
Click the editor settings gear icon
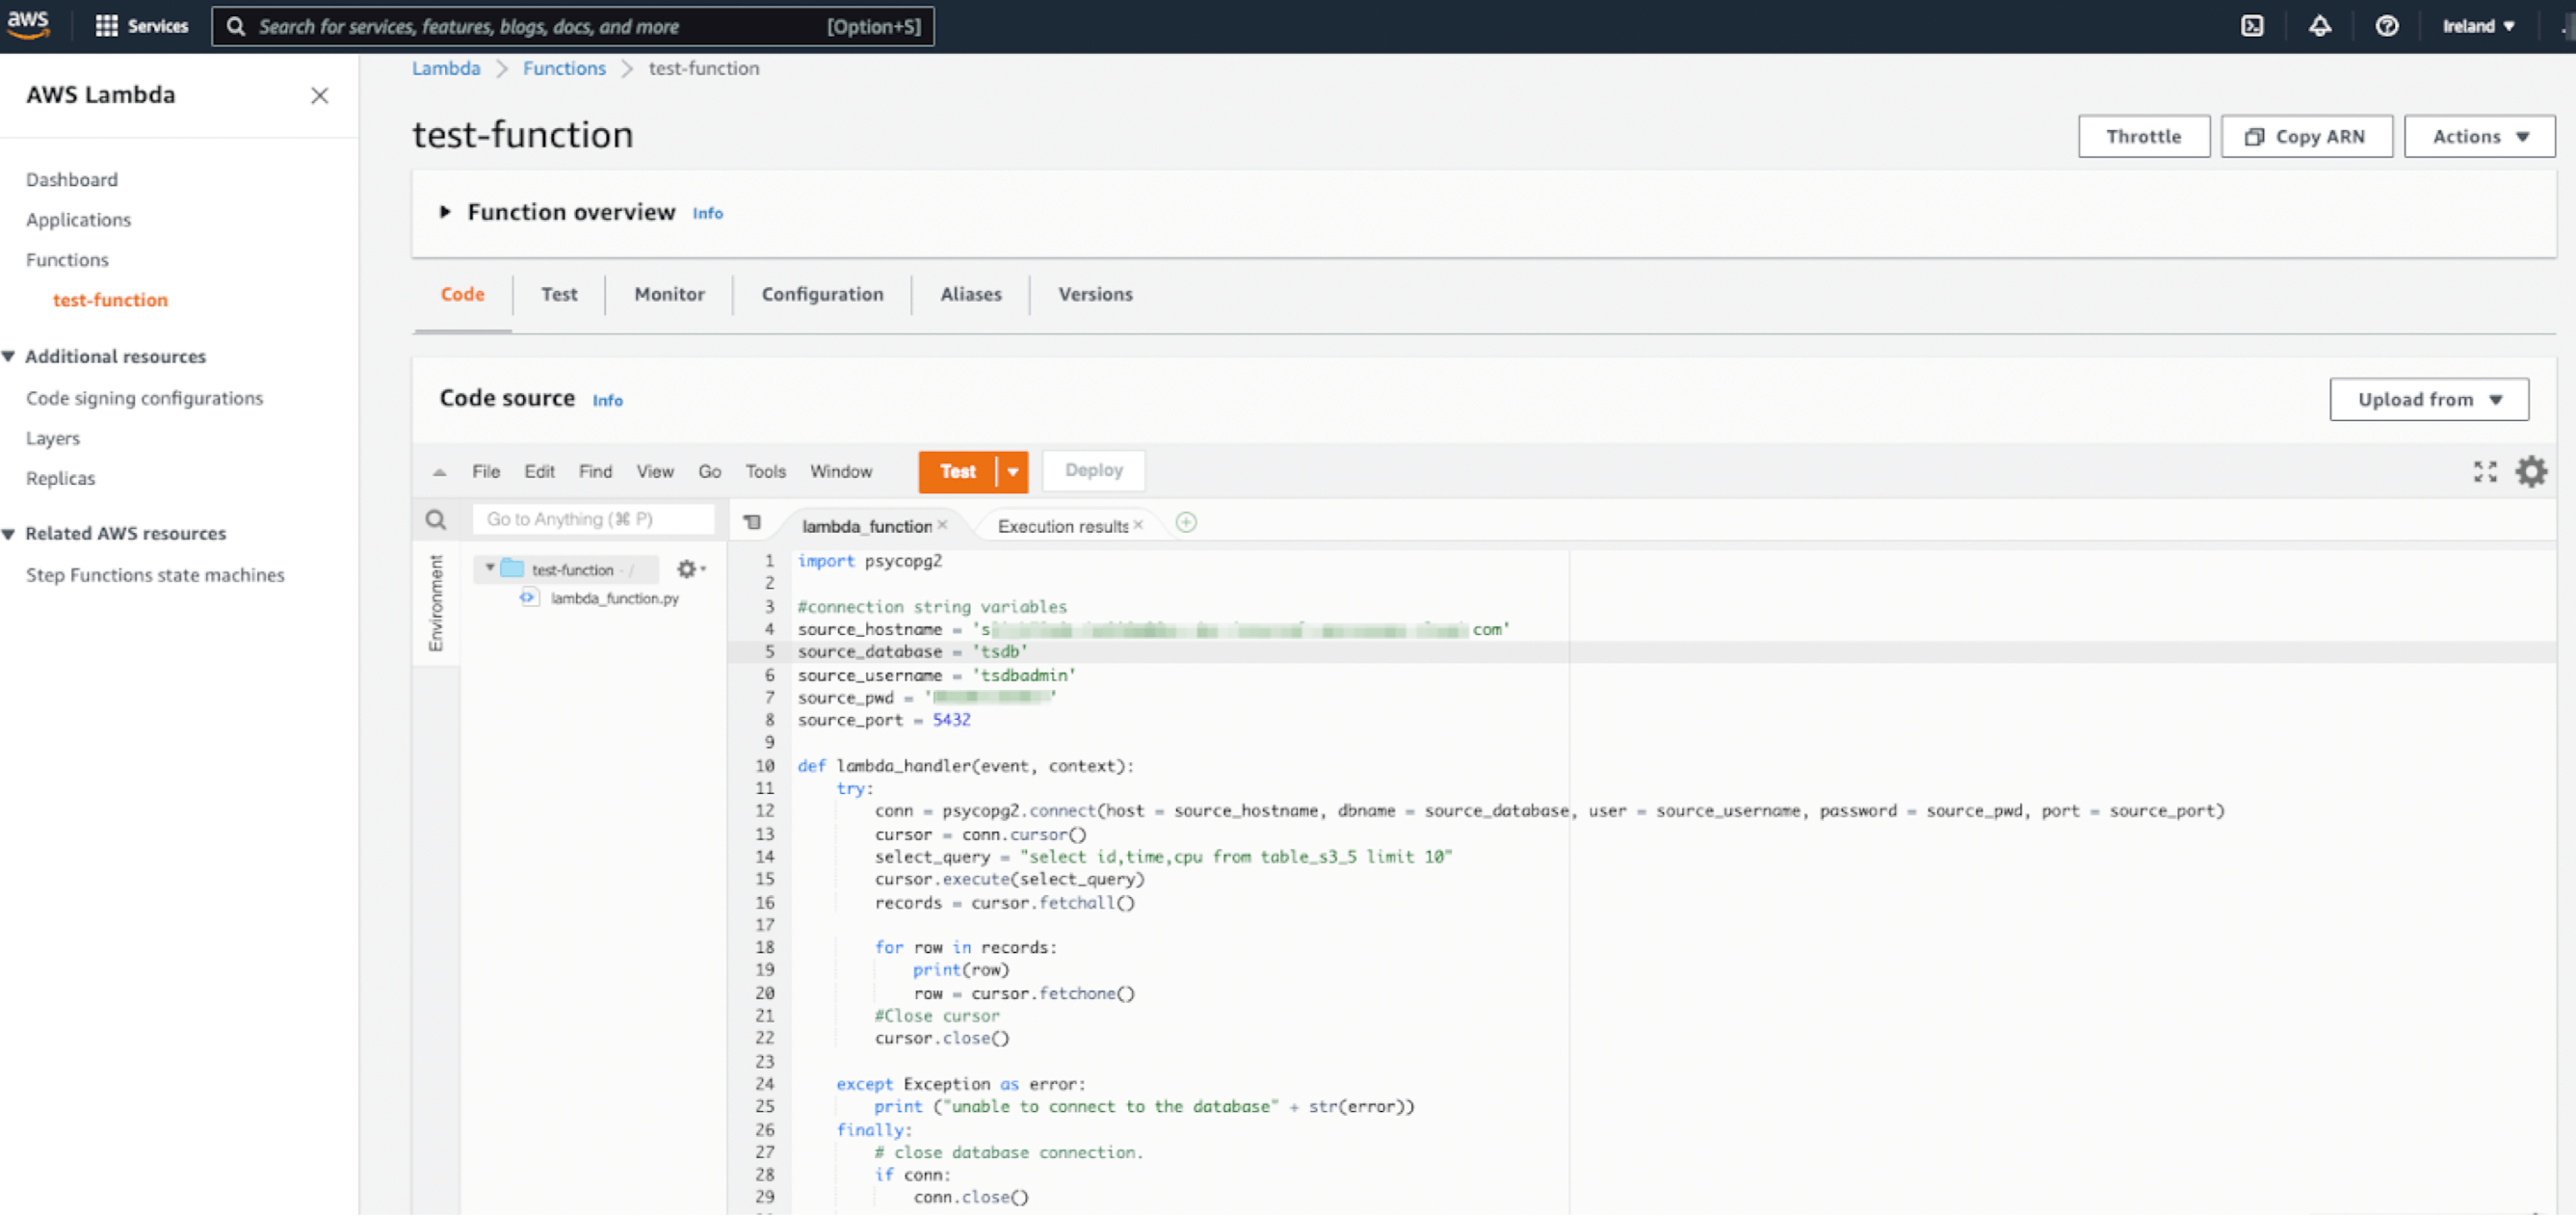coord(2530,471)
